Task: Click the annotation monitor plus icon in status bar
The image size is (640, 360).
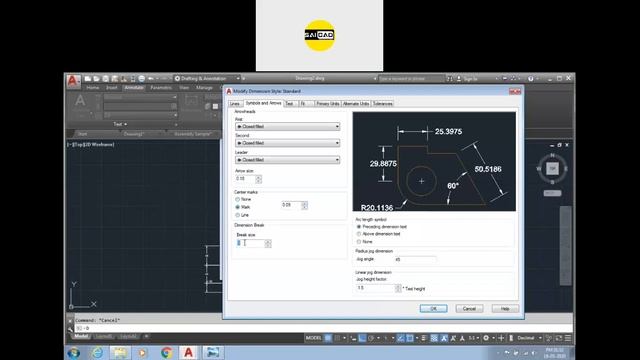Action: coord(501,338)
